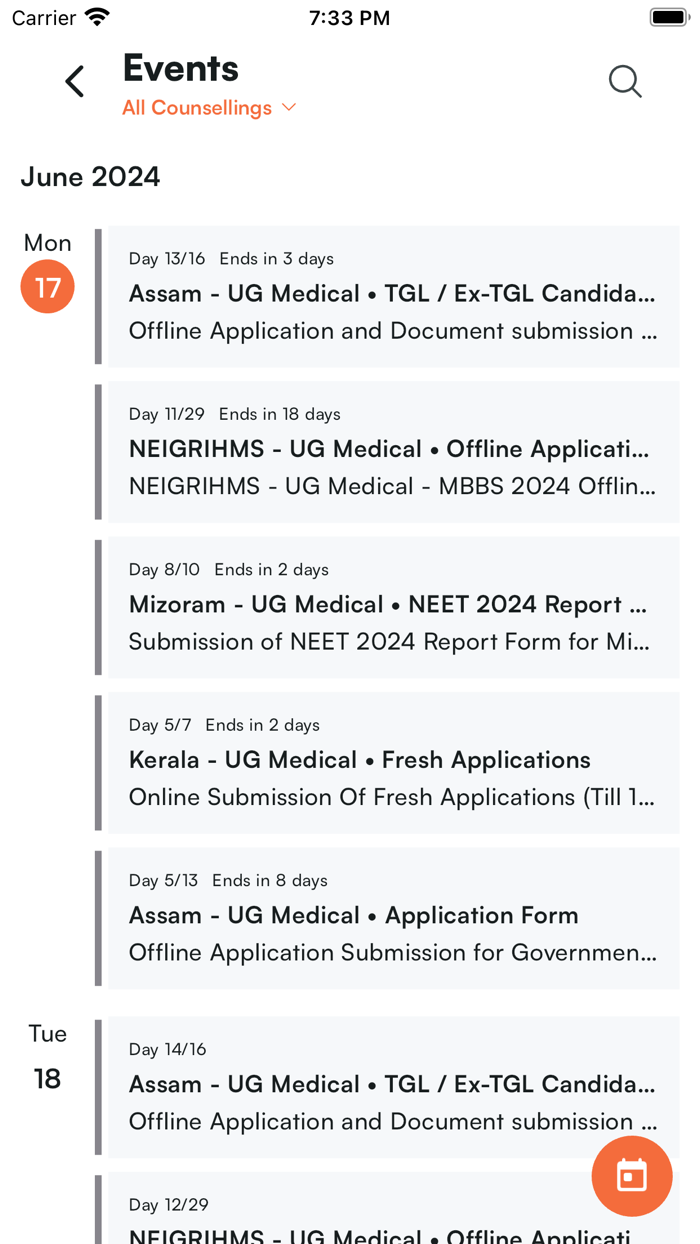Screen dimensions: 700x1244
Task: Open Assam TGL event ending in 3 days
Action: pos(392,295)
